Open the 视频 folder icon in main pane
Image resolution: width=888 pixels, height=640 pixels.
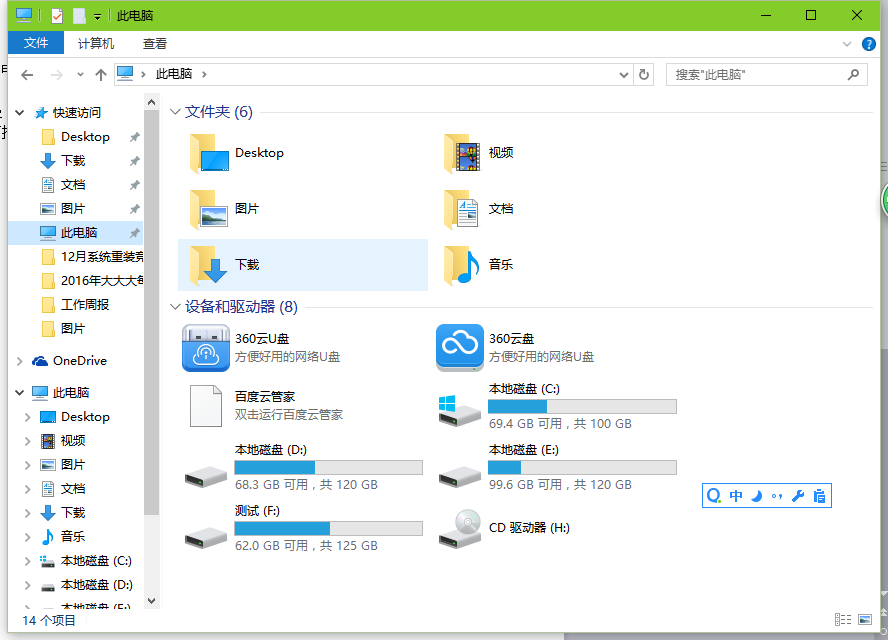coord(463,153)
